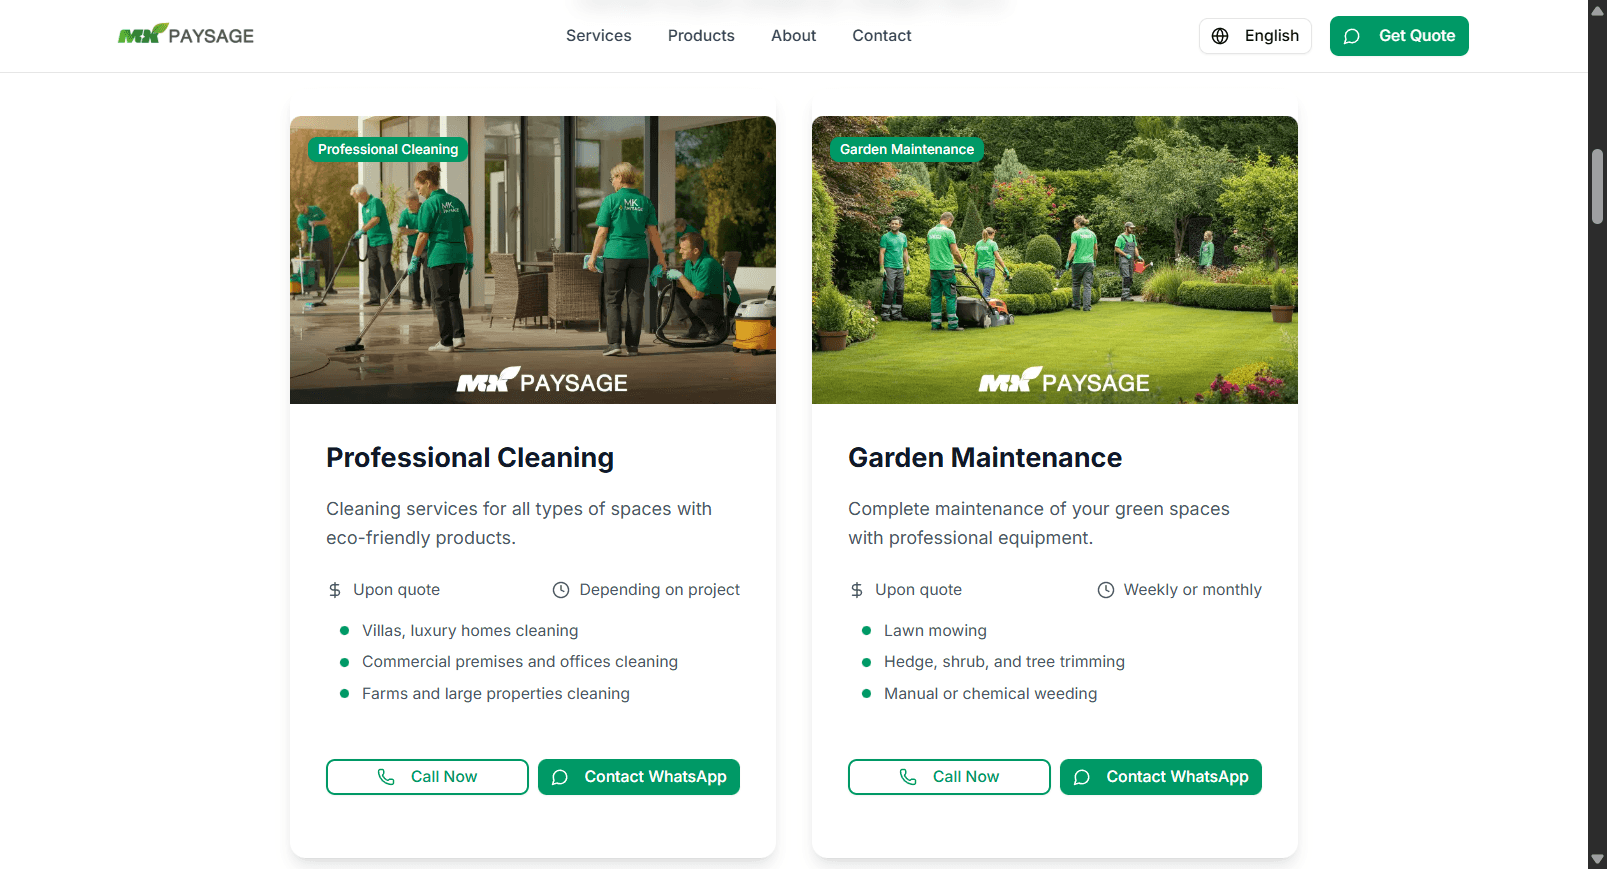The height and width of the screenshot is (869, 1607).
Task: Click the chat bubble icon in Get Quote
Action: pos(1352,36)
